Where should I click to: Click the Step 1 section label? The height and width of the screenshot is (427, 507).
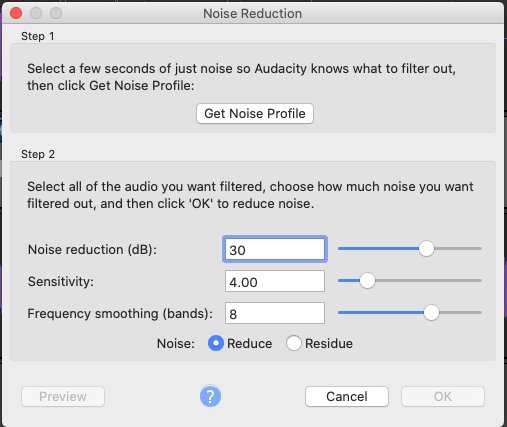tap(37, 36)
